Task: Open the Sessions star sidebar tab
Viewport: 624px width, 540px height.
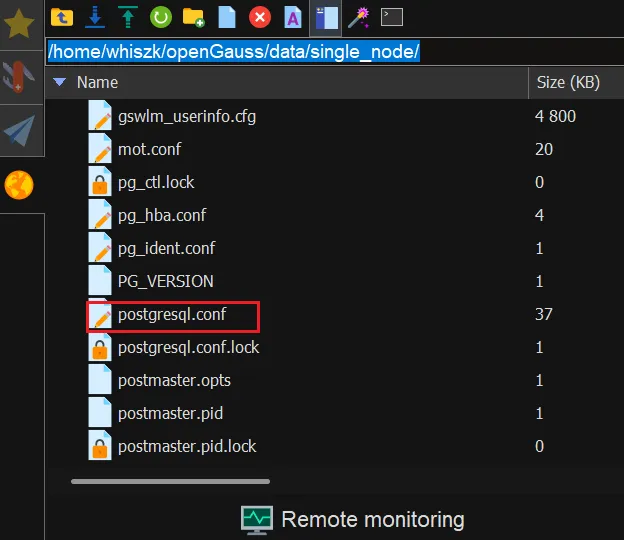Action: pos(19,24)
